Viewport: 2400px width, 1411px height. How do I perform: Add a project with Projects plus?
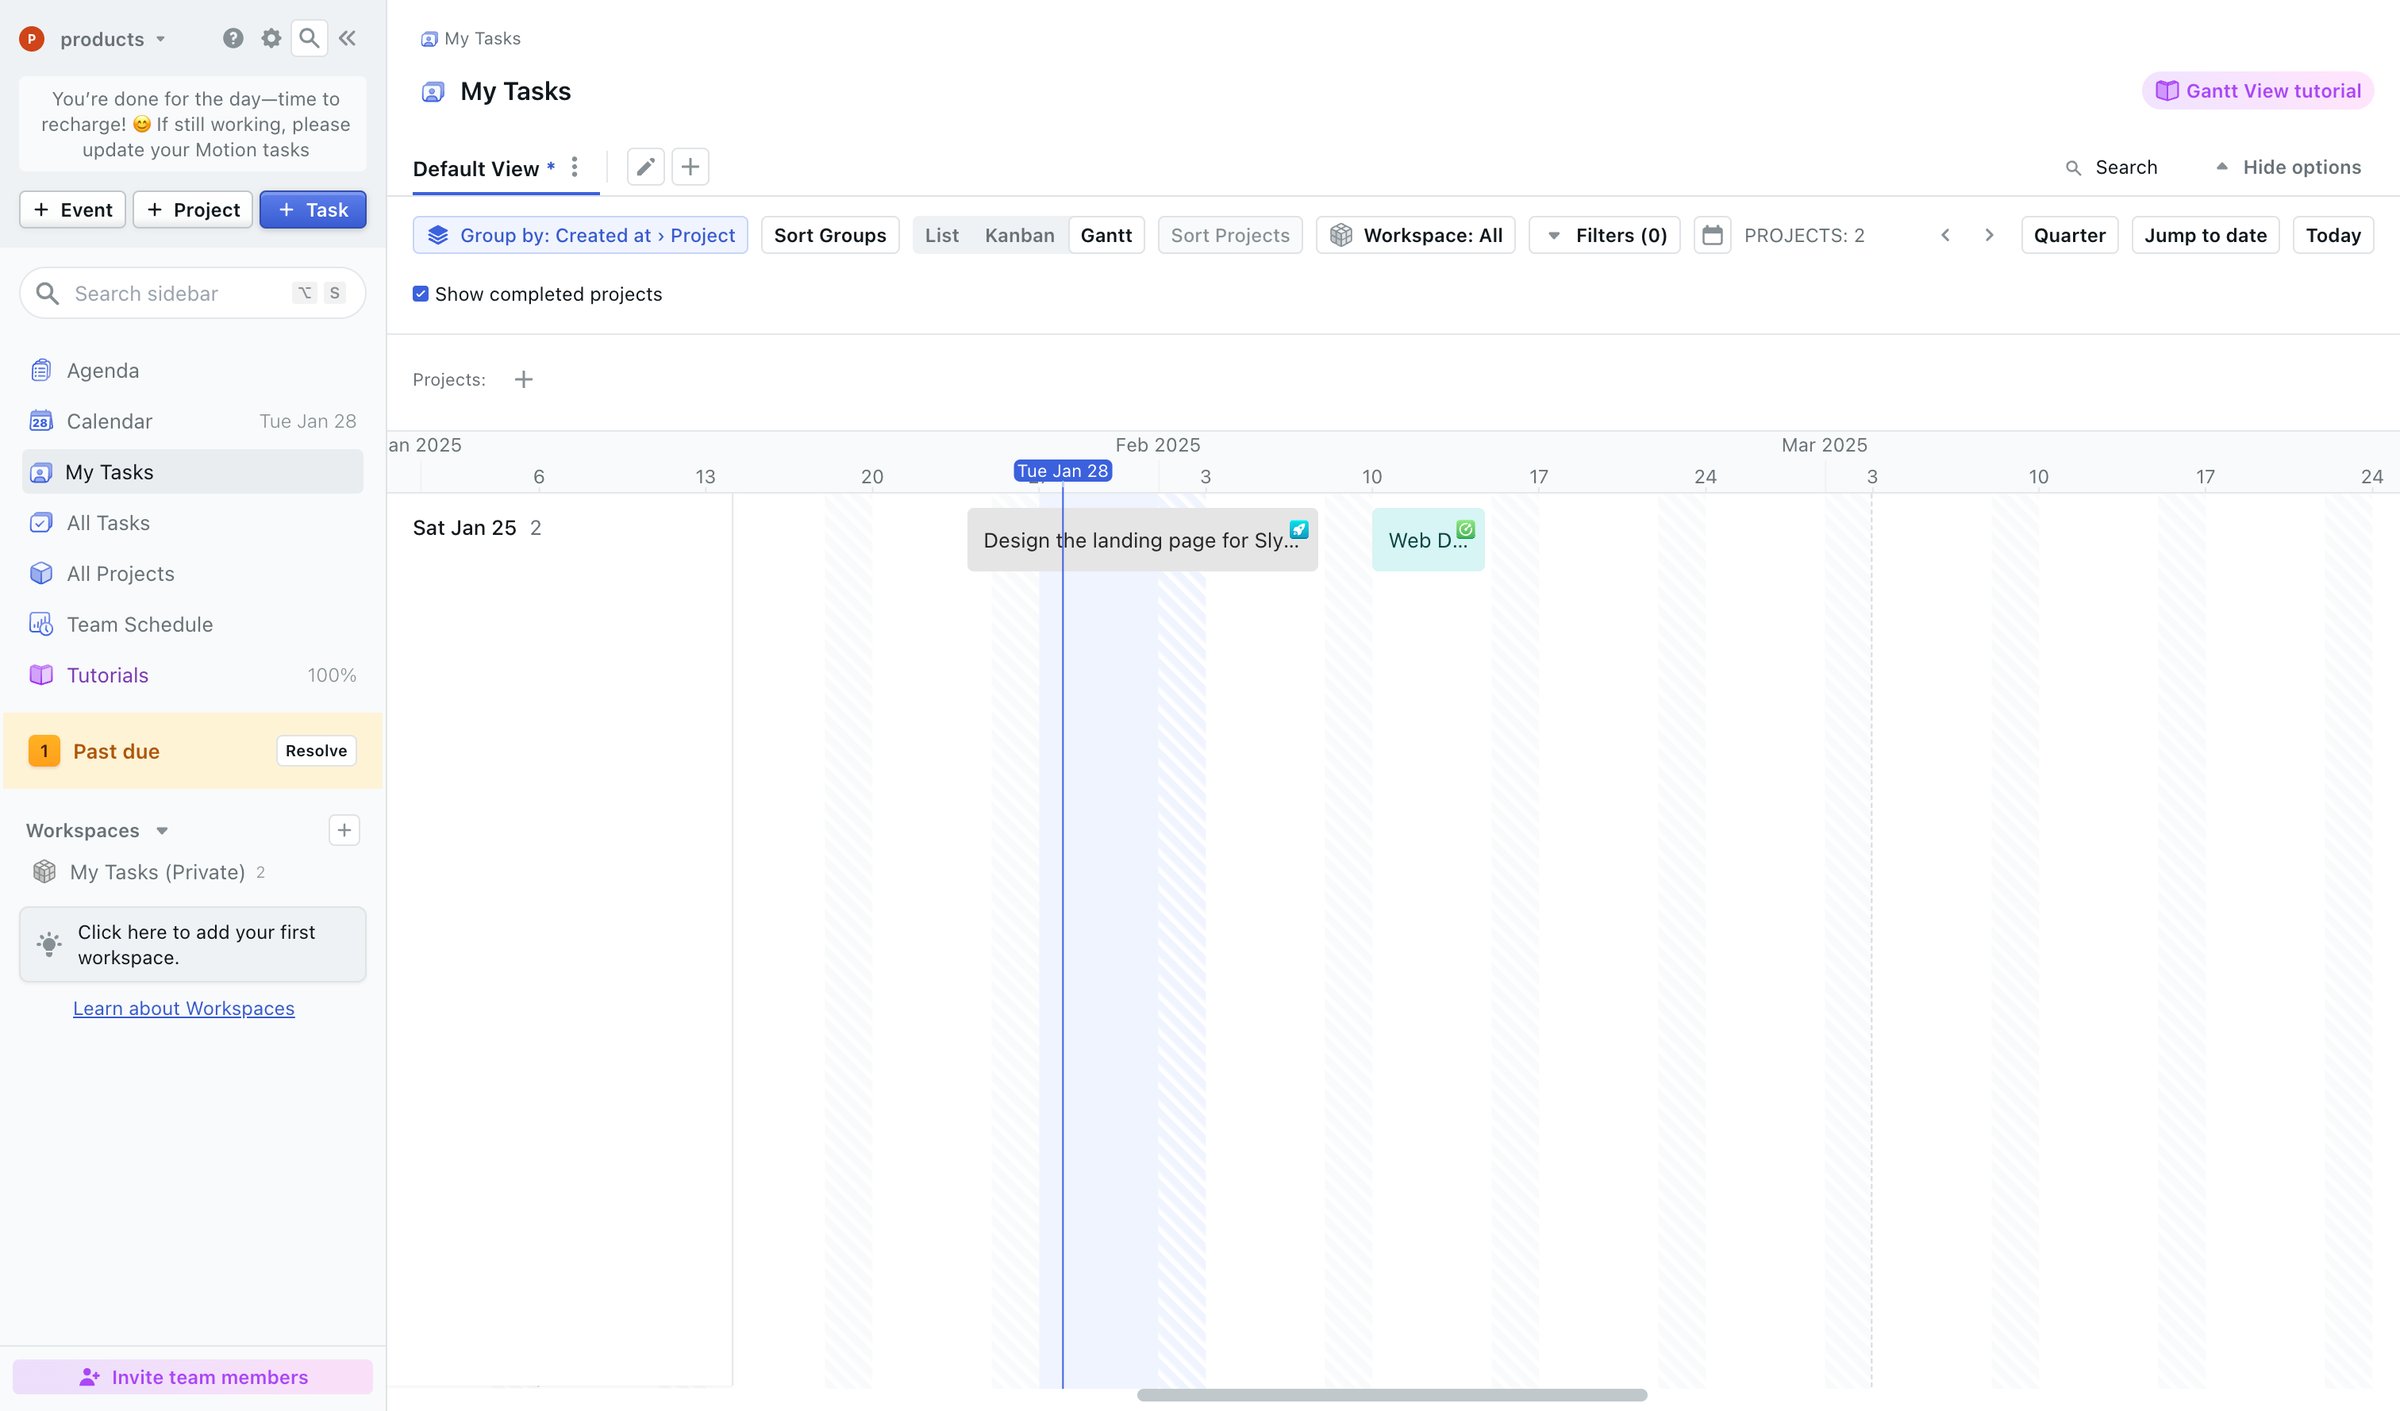523,379
